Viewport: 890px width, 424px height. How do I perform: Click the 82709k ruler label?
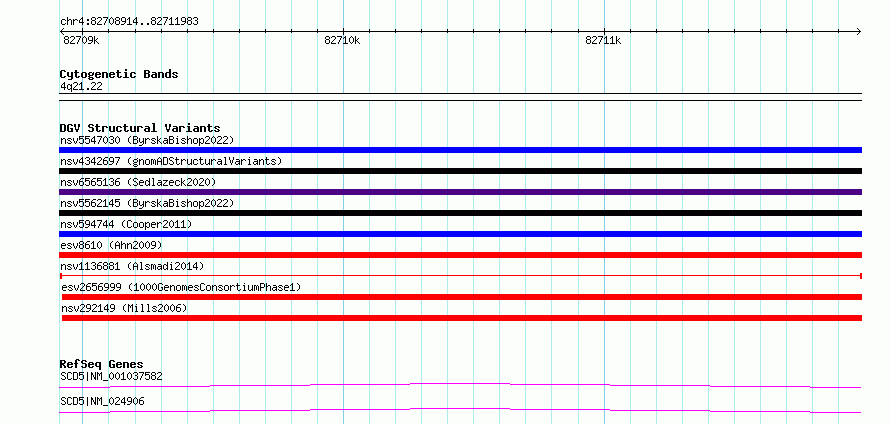point(81,40)
